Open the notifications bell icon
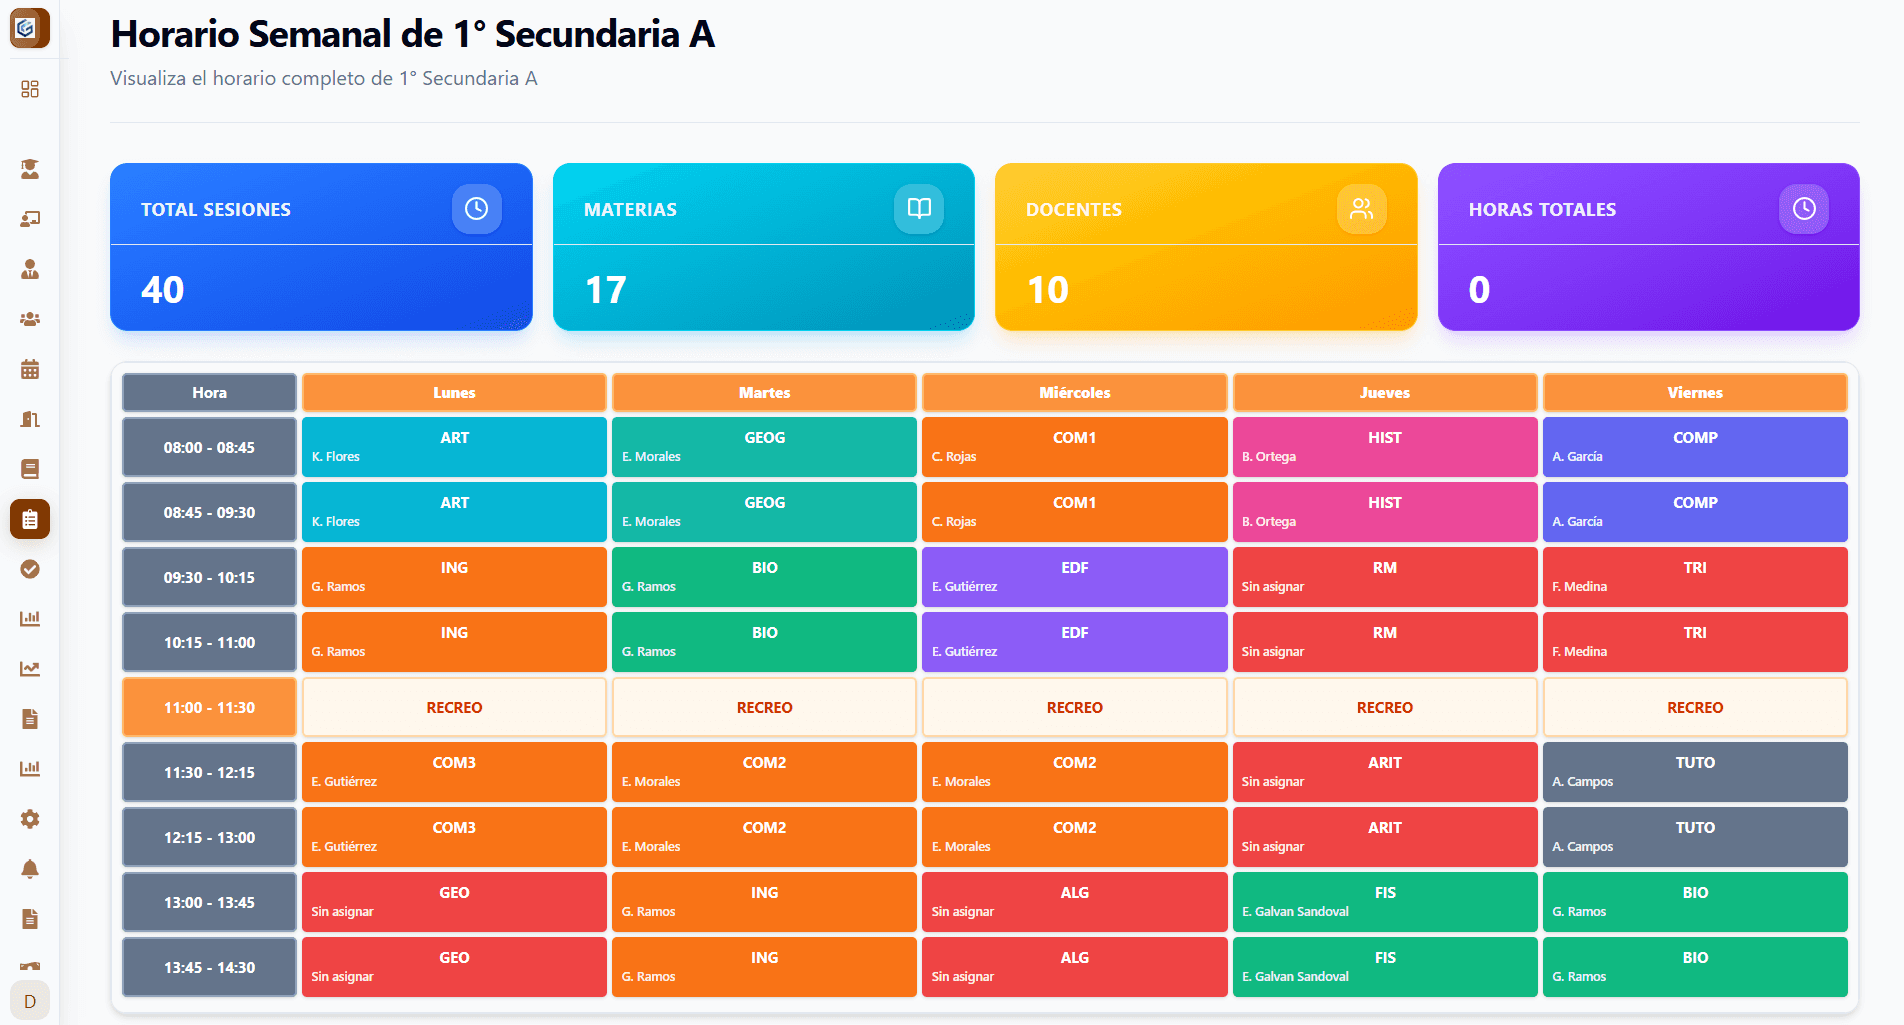Image resolution: width=1904 pixels, height=1025 pixels. 30,869
